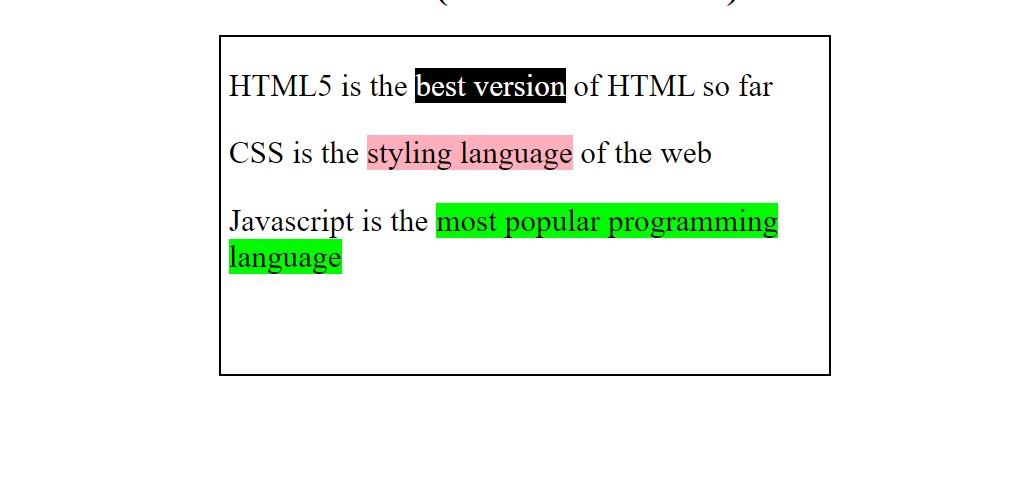Click the black highlighted "best version" text
Viewport: 1031px width, 495px height.
click(x=490, y=86)
